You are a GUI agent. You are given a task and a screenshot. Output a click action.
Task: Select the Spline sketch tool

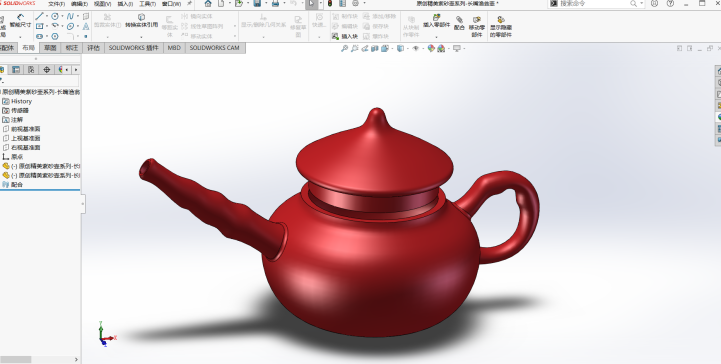point(70,17)
